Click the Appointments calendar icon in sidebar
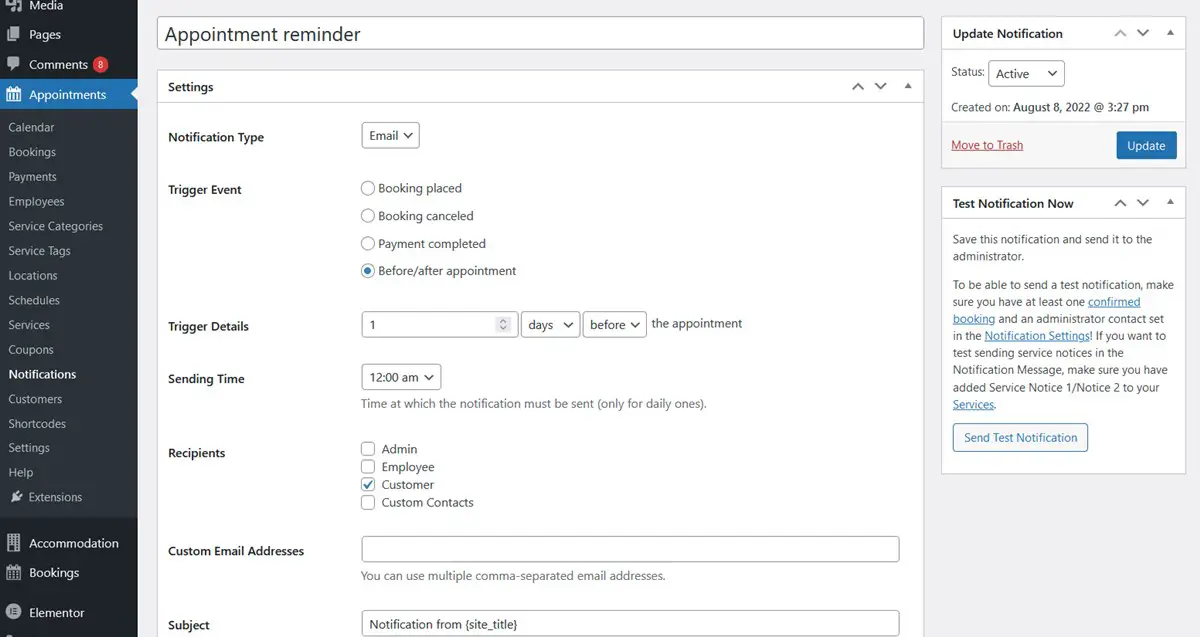Image resolution: width=1200 pixels, height=637 pixels. pyautogui.click(x=13, y=95)
